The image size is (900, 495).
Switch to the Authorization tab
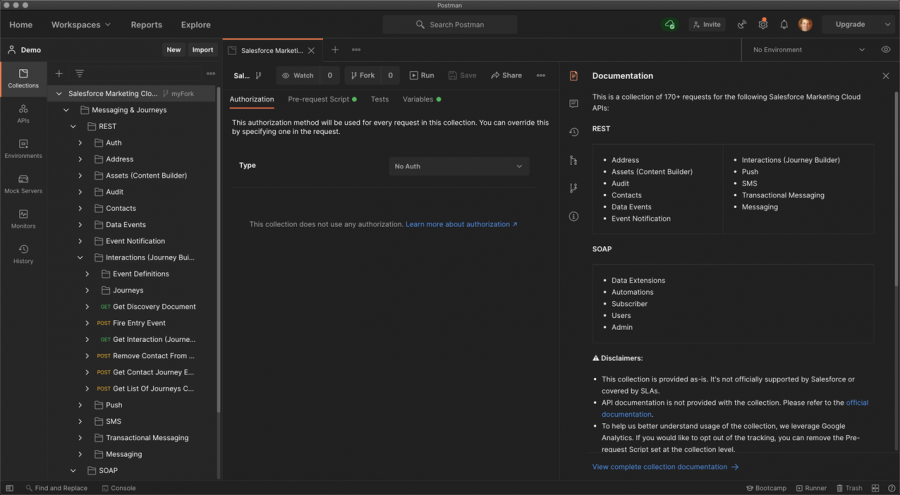(x=251, y=99)
